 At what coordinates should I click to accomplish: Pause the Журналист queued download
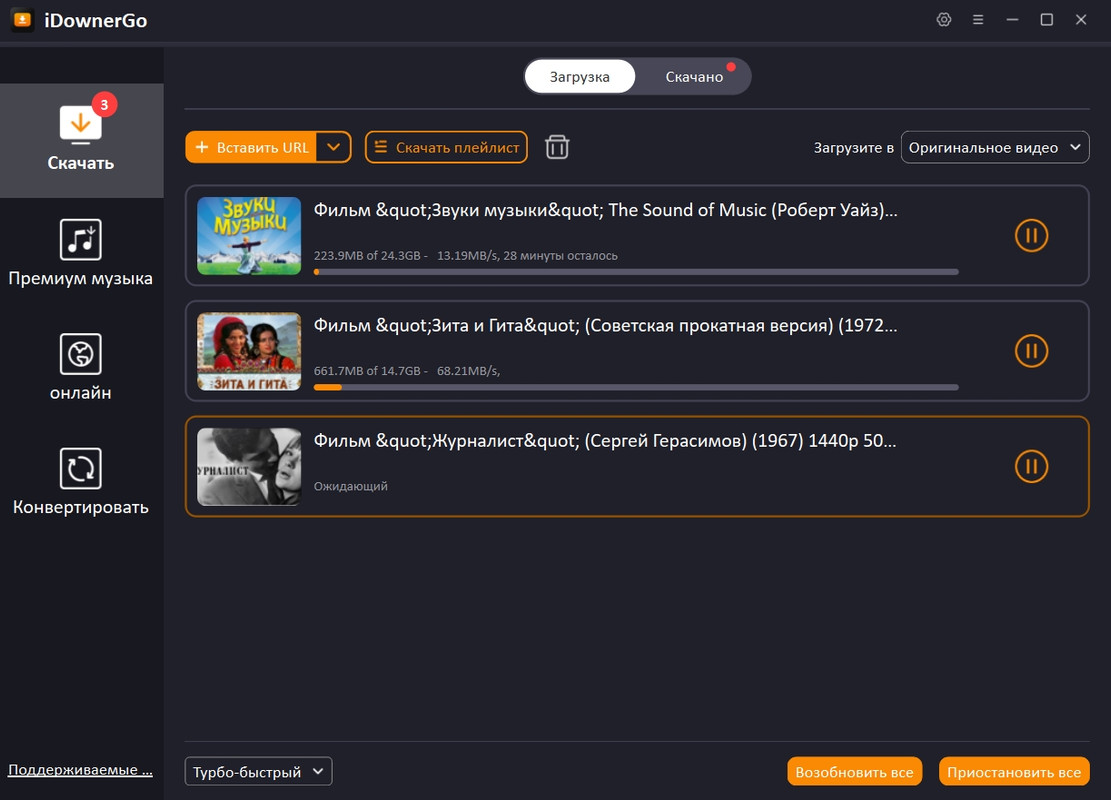(1031, 466)
